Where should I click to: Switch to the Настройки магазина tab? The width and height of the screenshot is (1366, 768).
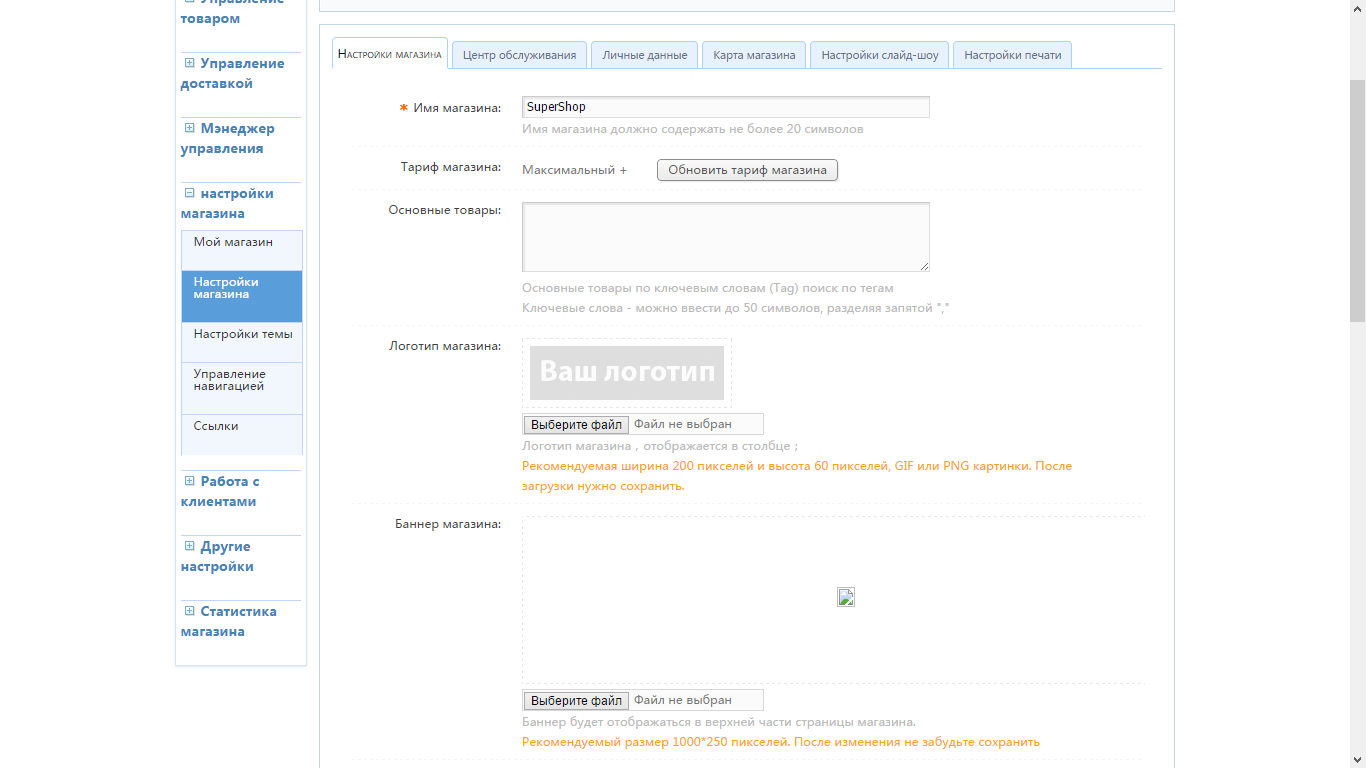pos(390,54)
